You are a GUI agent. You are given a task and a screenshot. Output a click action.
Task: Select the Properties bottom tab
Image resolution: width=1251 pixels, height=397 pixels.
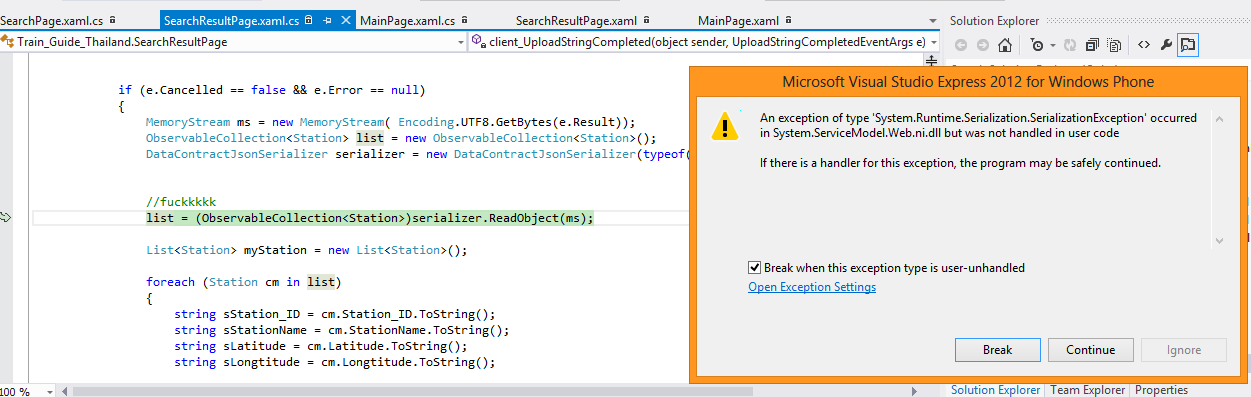[1161, 390]
